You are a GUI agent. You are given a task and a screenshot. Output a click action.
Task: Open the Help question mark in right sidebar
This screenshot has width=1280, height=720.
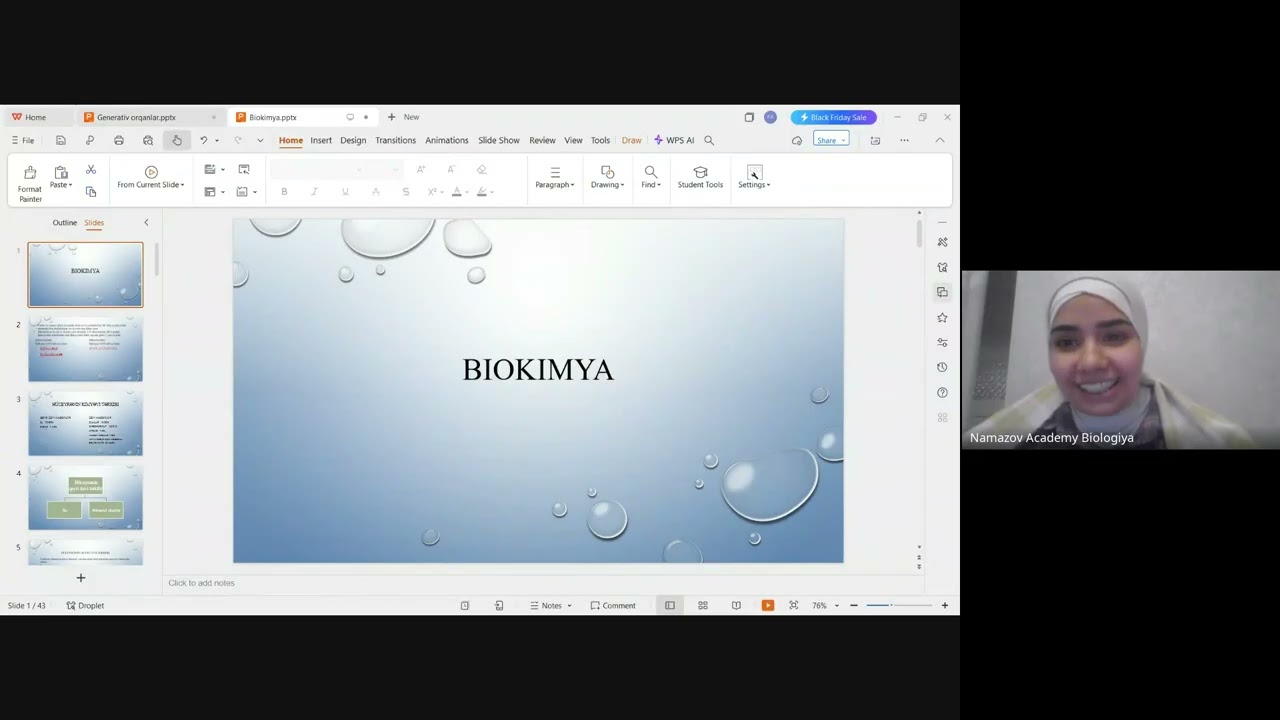(942, 392)
